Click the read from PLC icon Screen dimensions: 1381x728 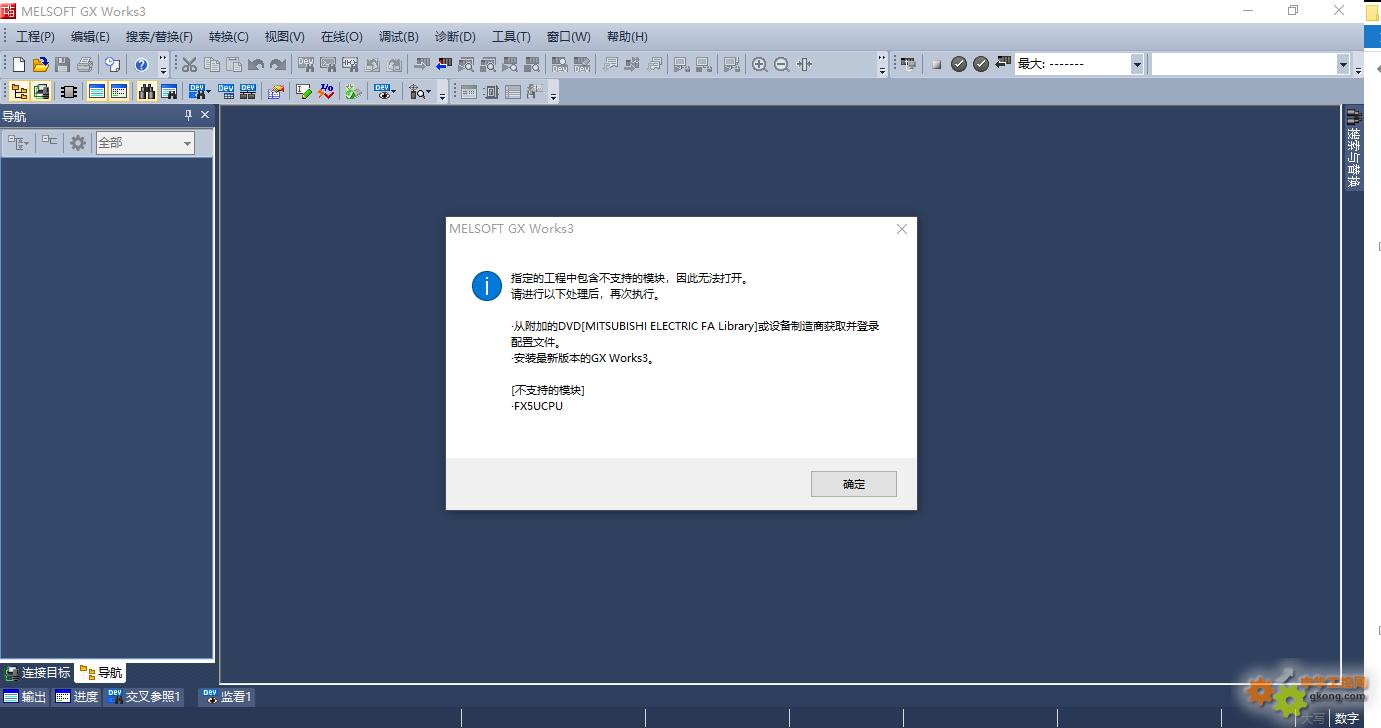click(x=442, y=64)
